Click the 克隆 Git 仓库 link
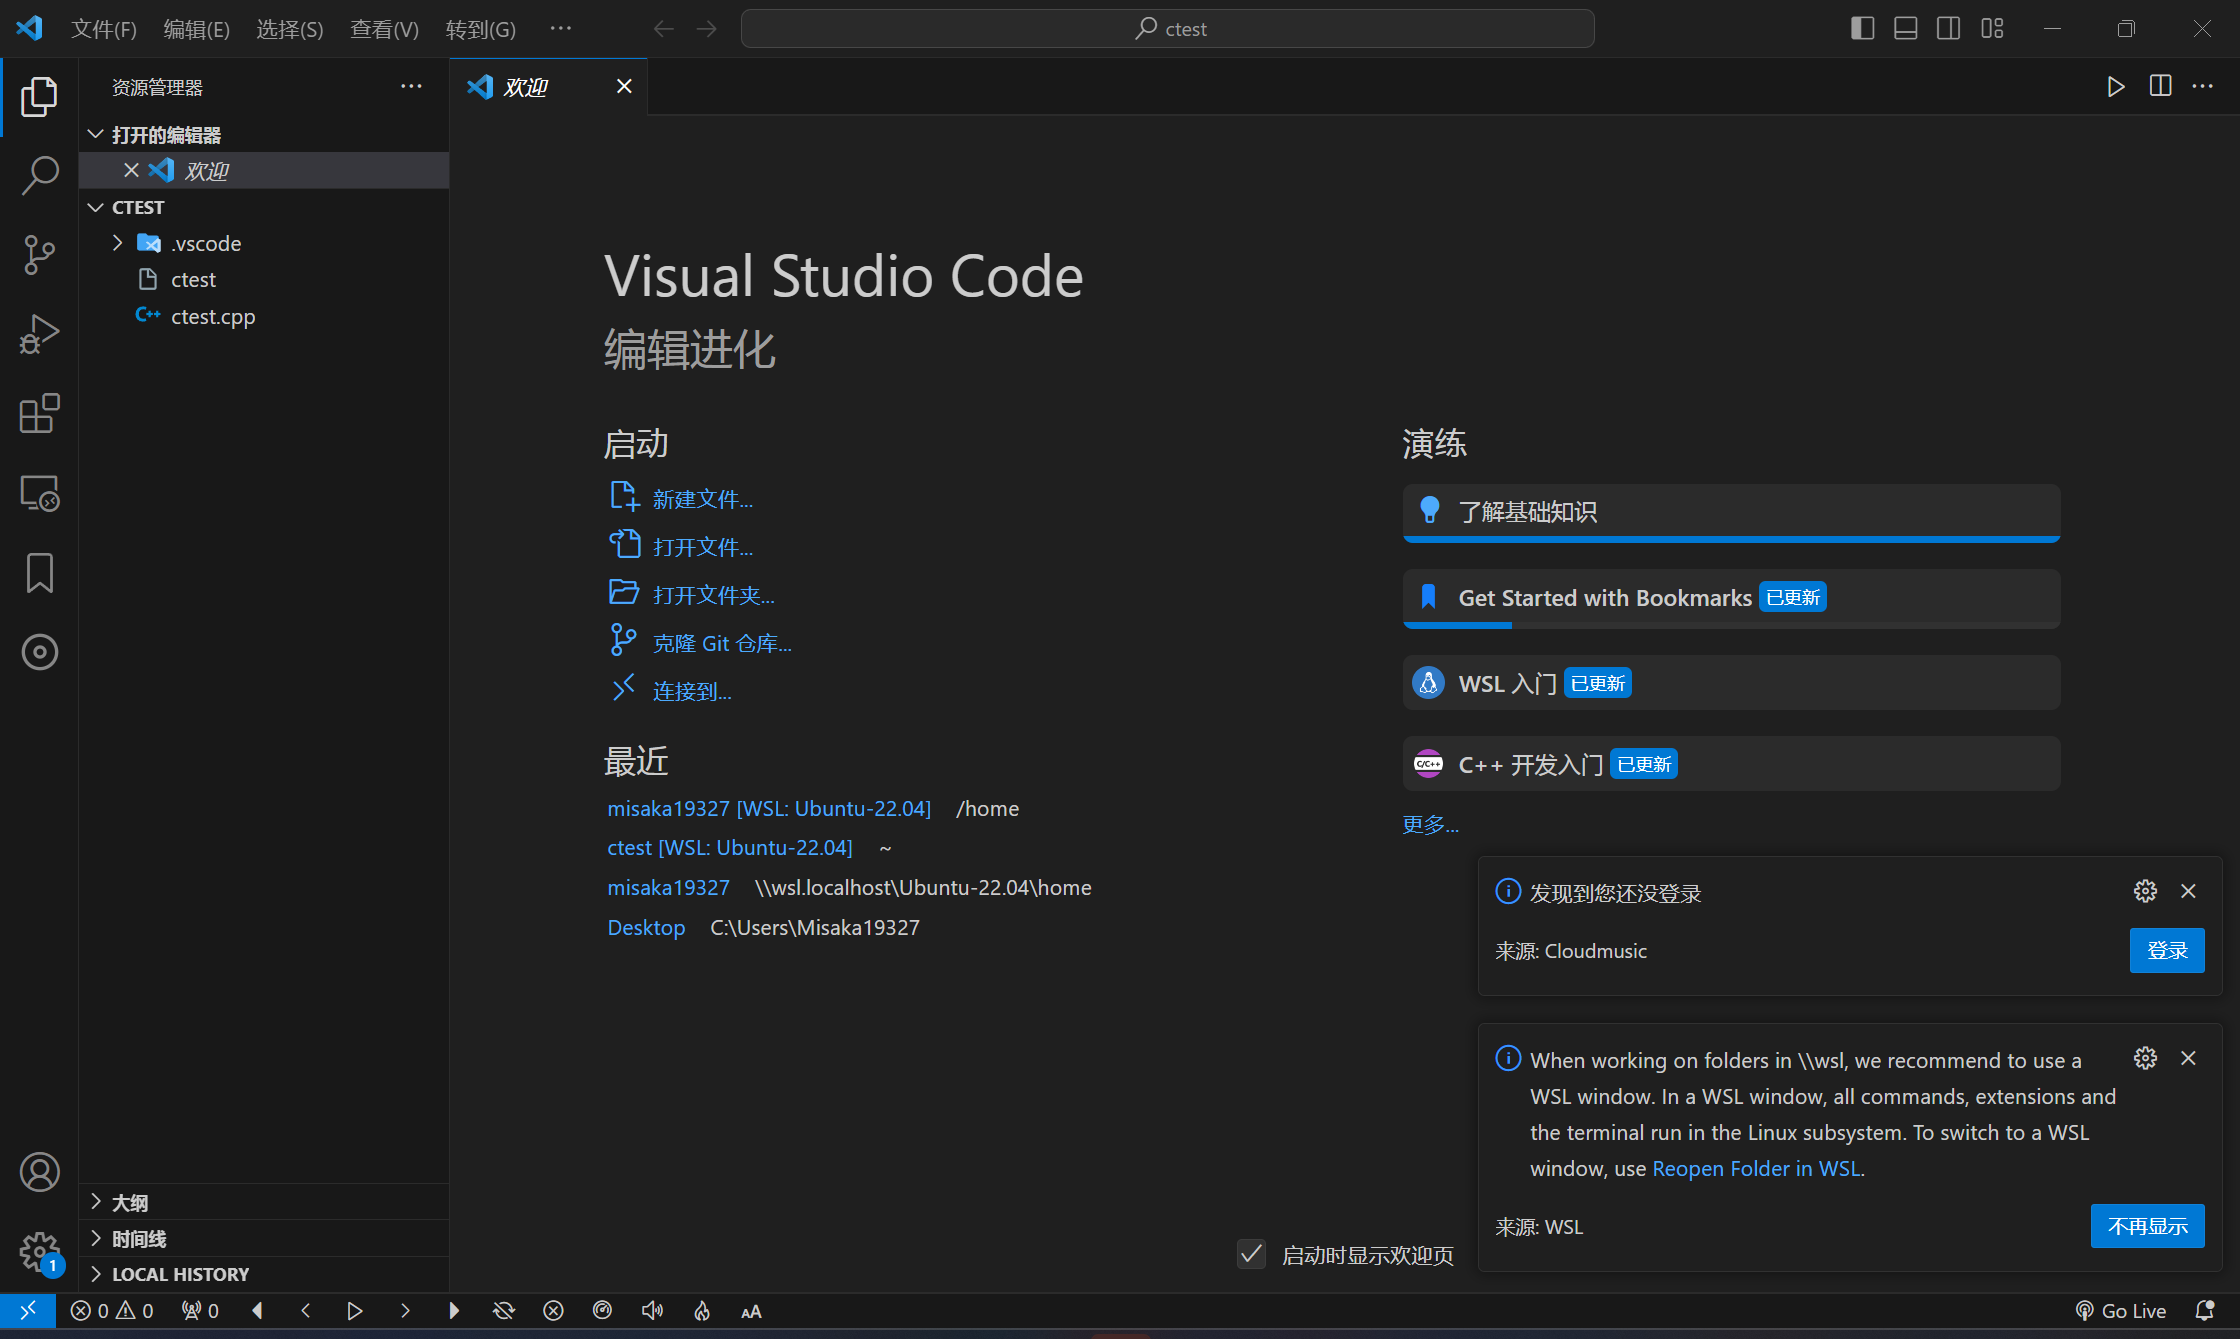 pyautogui.click(x=722, y=643)
